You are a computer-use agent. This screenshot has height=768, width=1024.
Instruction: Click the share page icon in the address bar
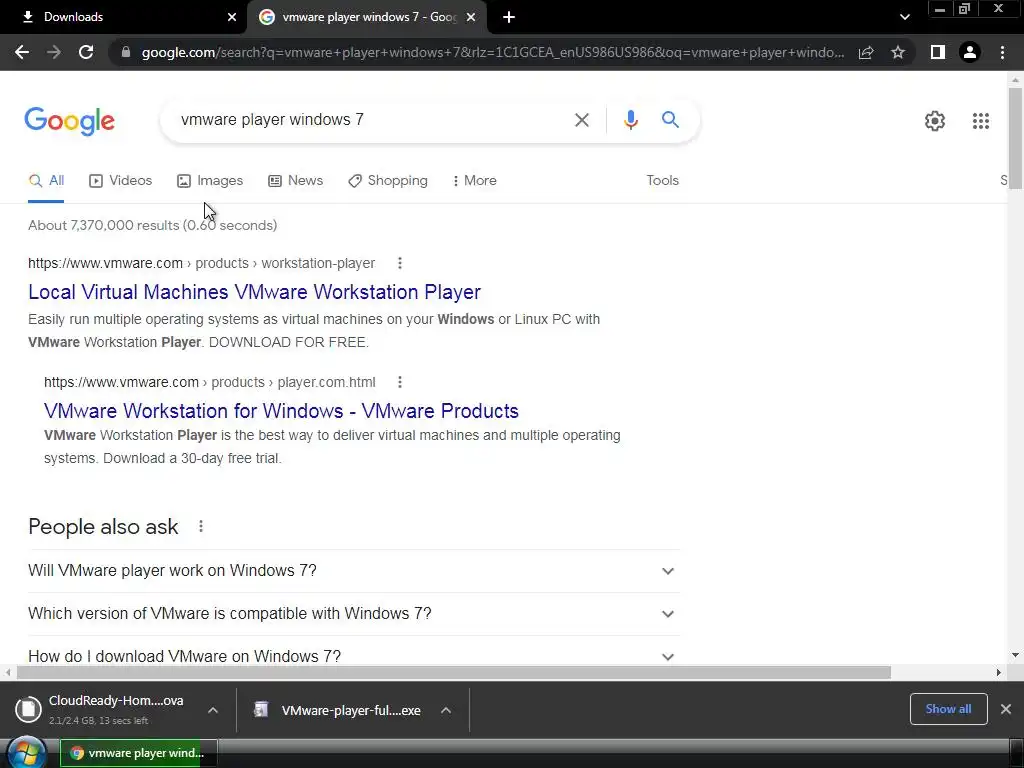tap(866, 52)
